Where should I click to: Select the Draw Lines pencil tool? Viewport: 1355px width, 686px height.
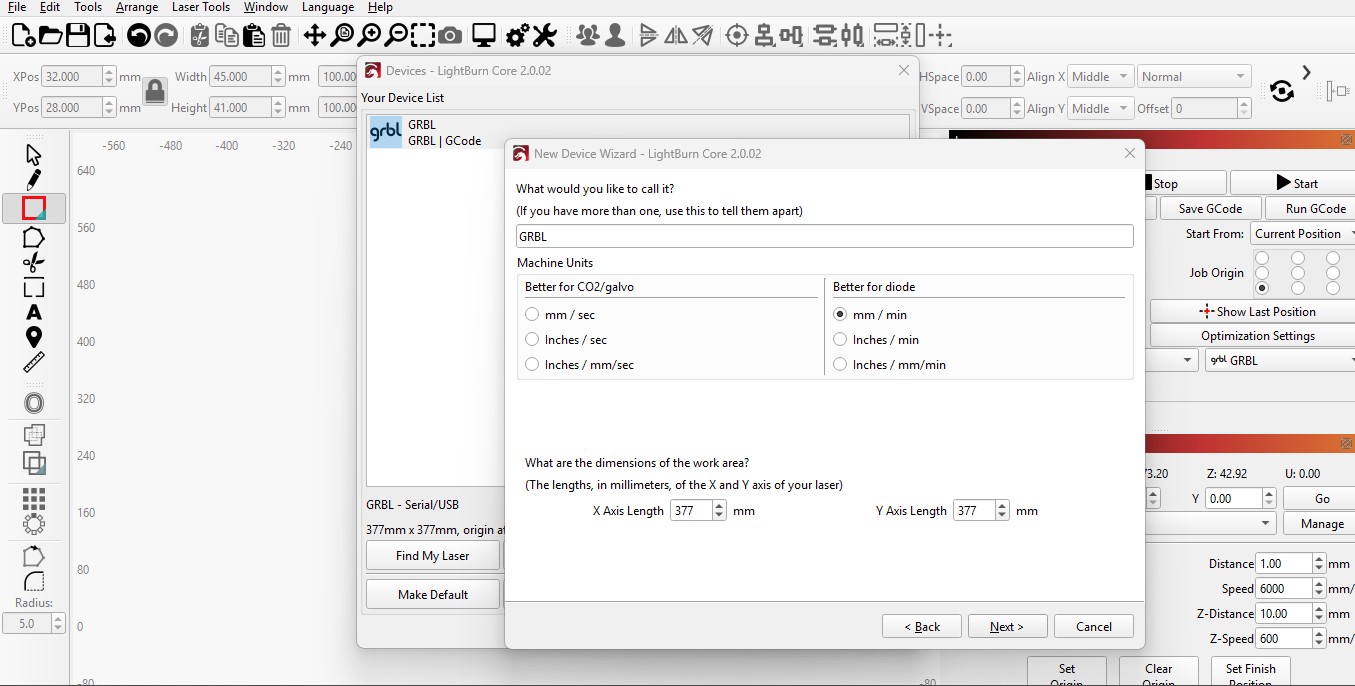point(33,180)
